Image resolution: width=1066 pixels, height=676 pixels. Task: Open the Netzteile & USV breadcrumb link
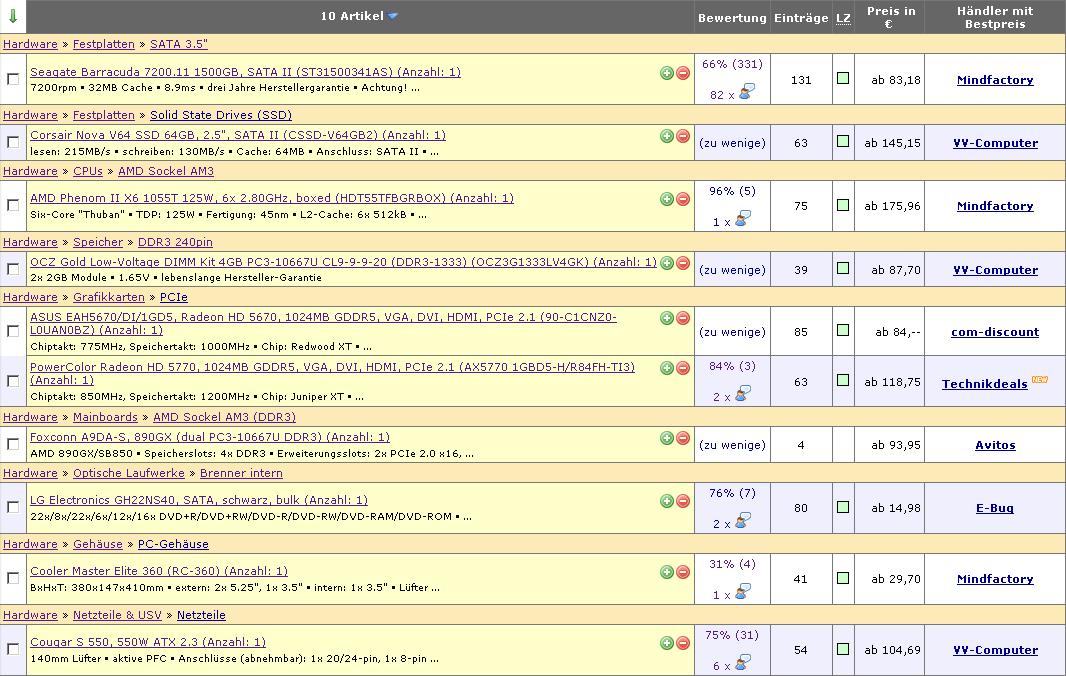click(x=118, y=615)
